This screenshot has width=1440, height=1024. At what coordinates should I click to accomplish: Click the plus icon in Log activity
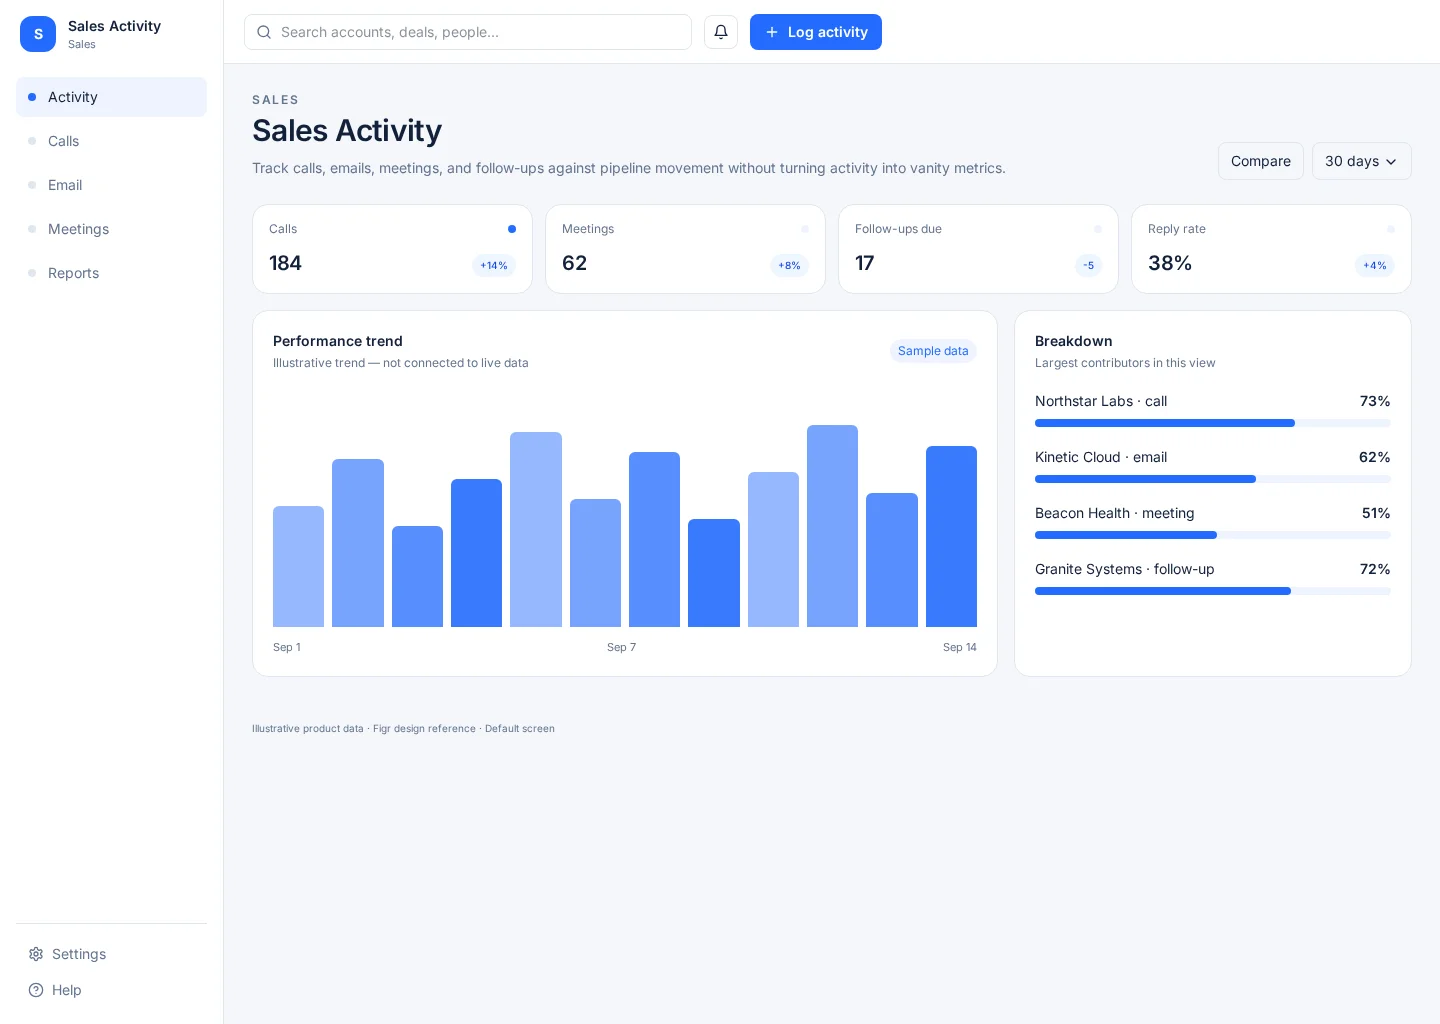pyautogui.click(x=772, y=32)
